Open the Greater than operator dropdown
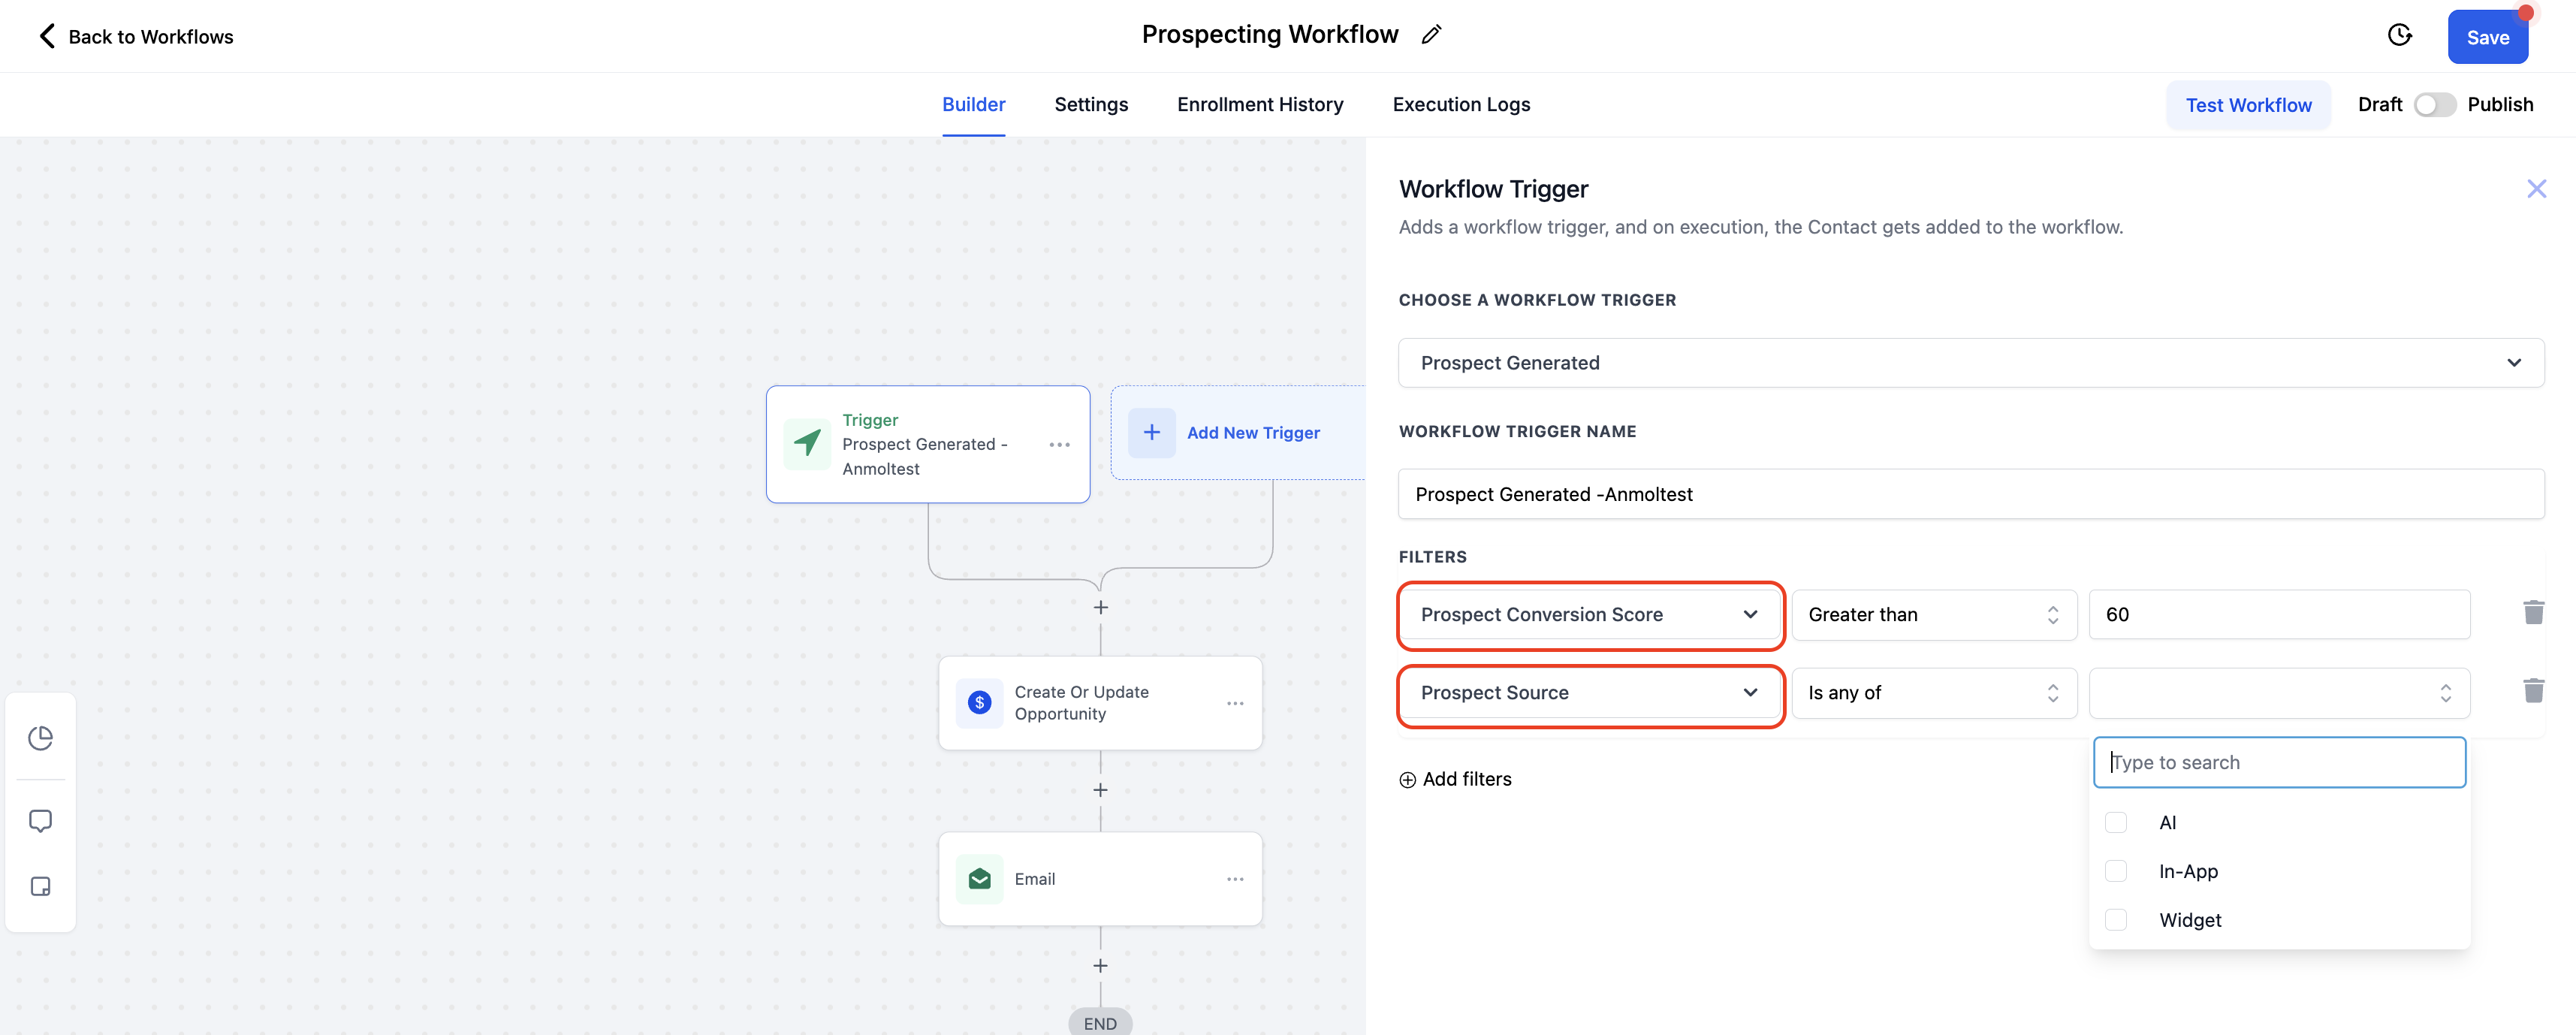The image size is (2576, 1035). pyautogui.click(x=1933, y=615)
